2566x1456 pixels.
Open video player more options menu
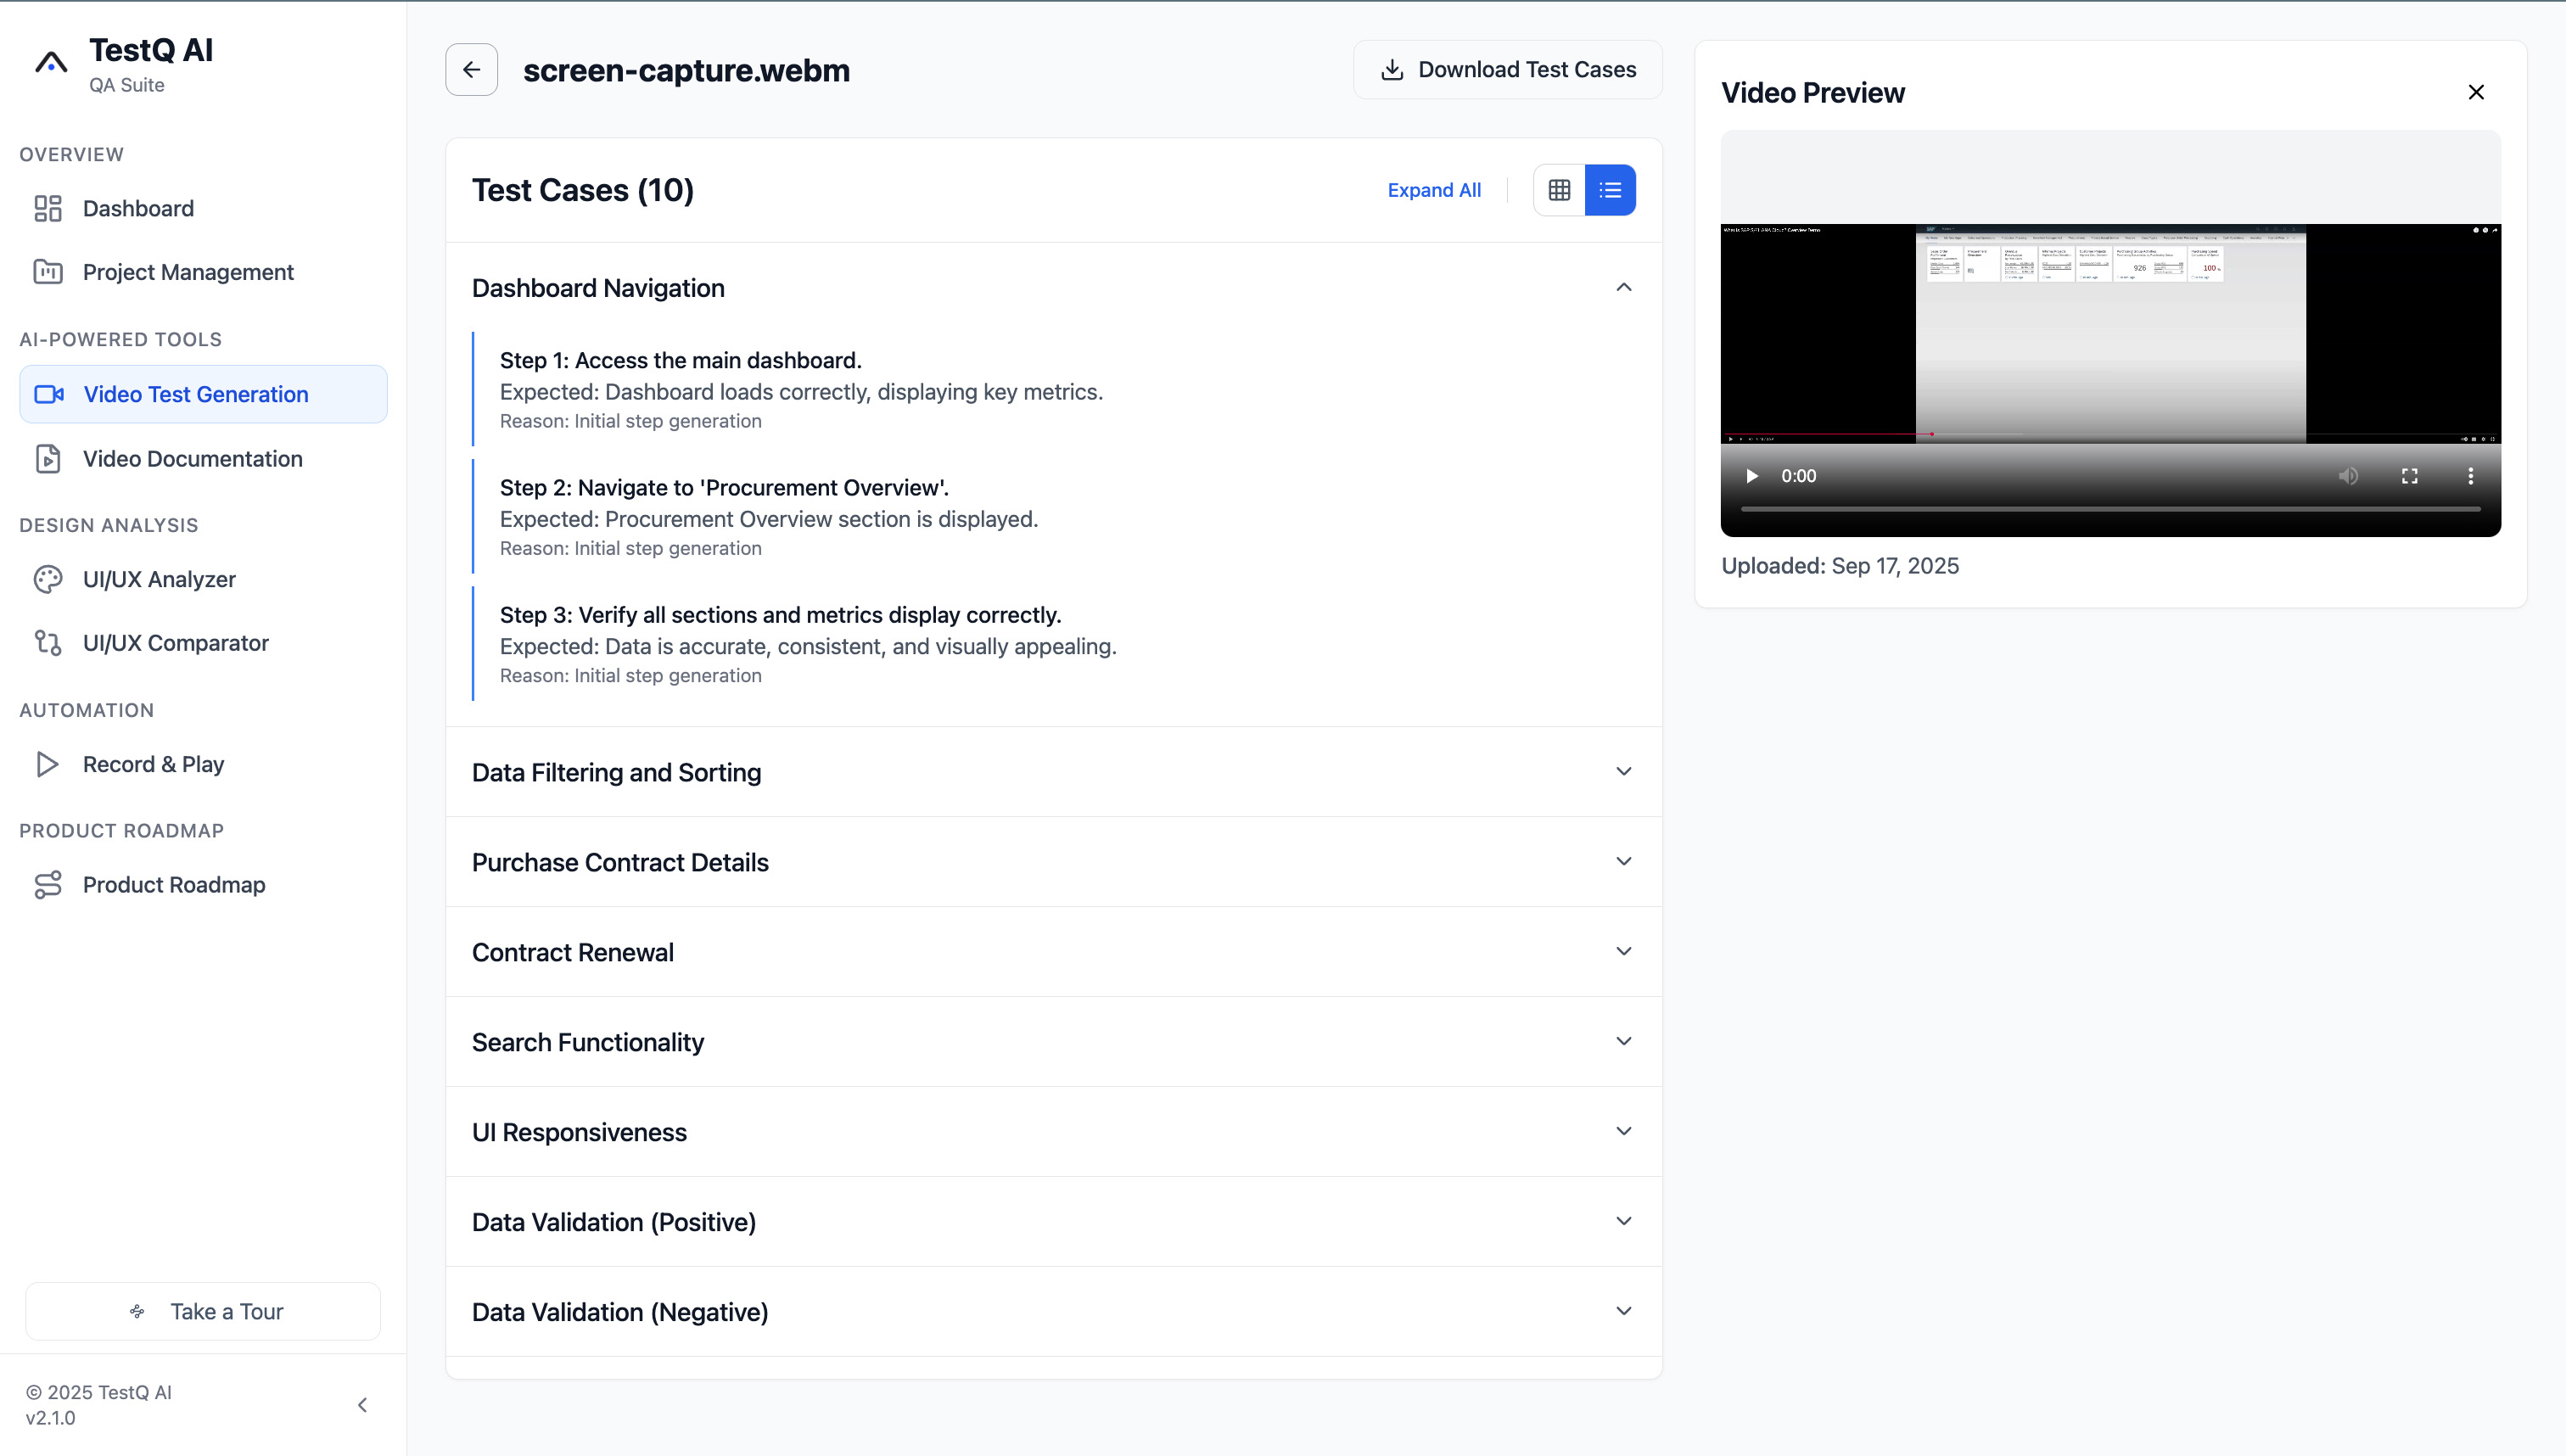[2470, 476]
